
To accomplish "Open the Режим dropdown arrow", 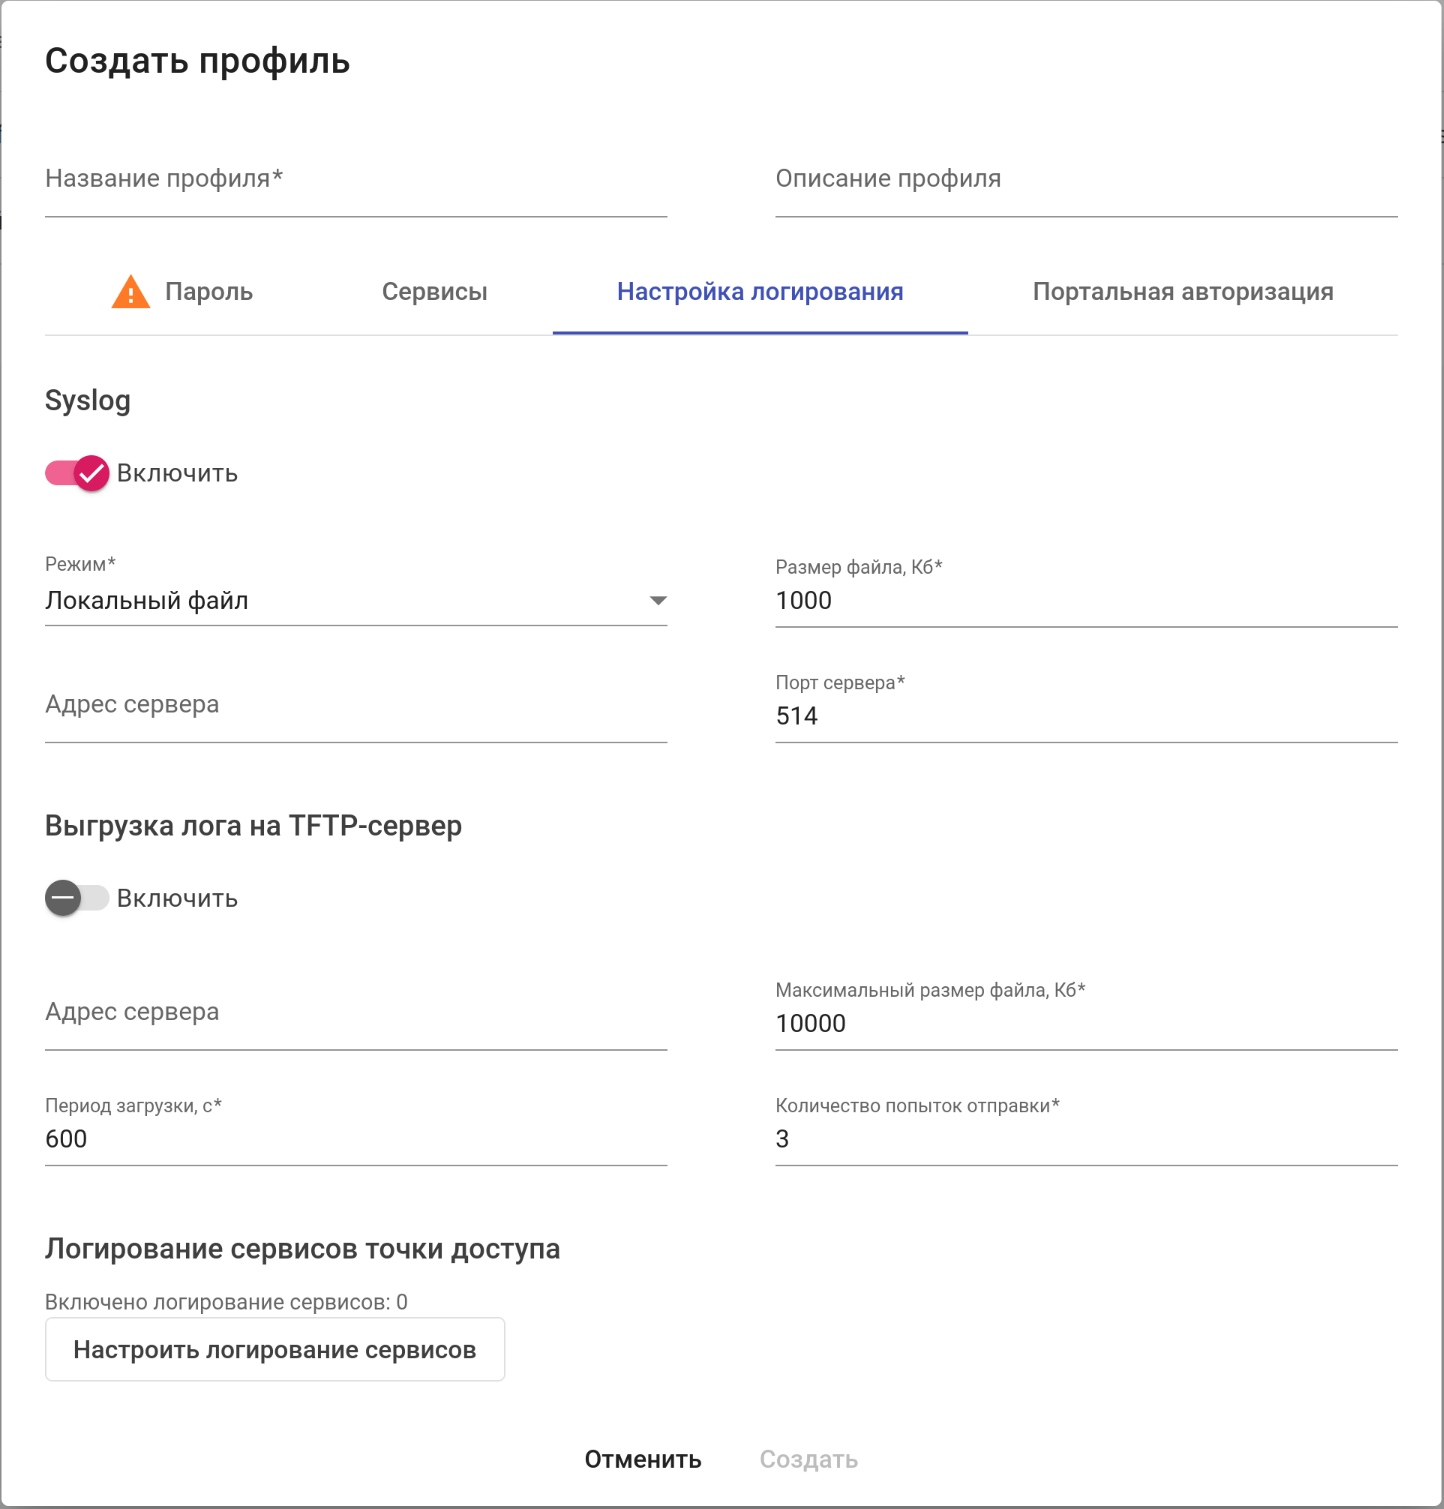I will (657, 601).
